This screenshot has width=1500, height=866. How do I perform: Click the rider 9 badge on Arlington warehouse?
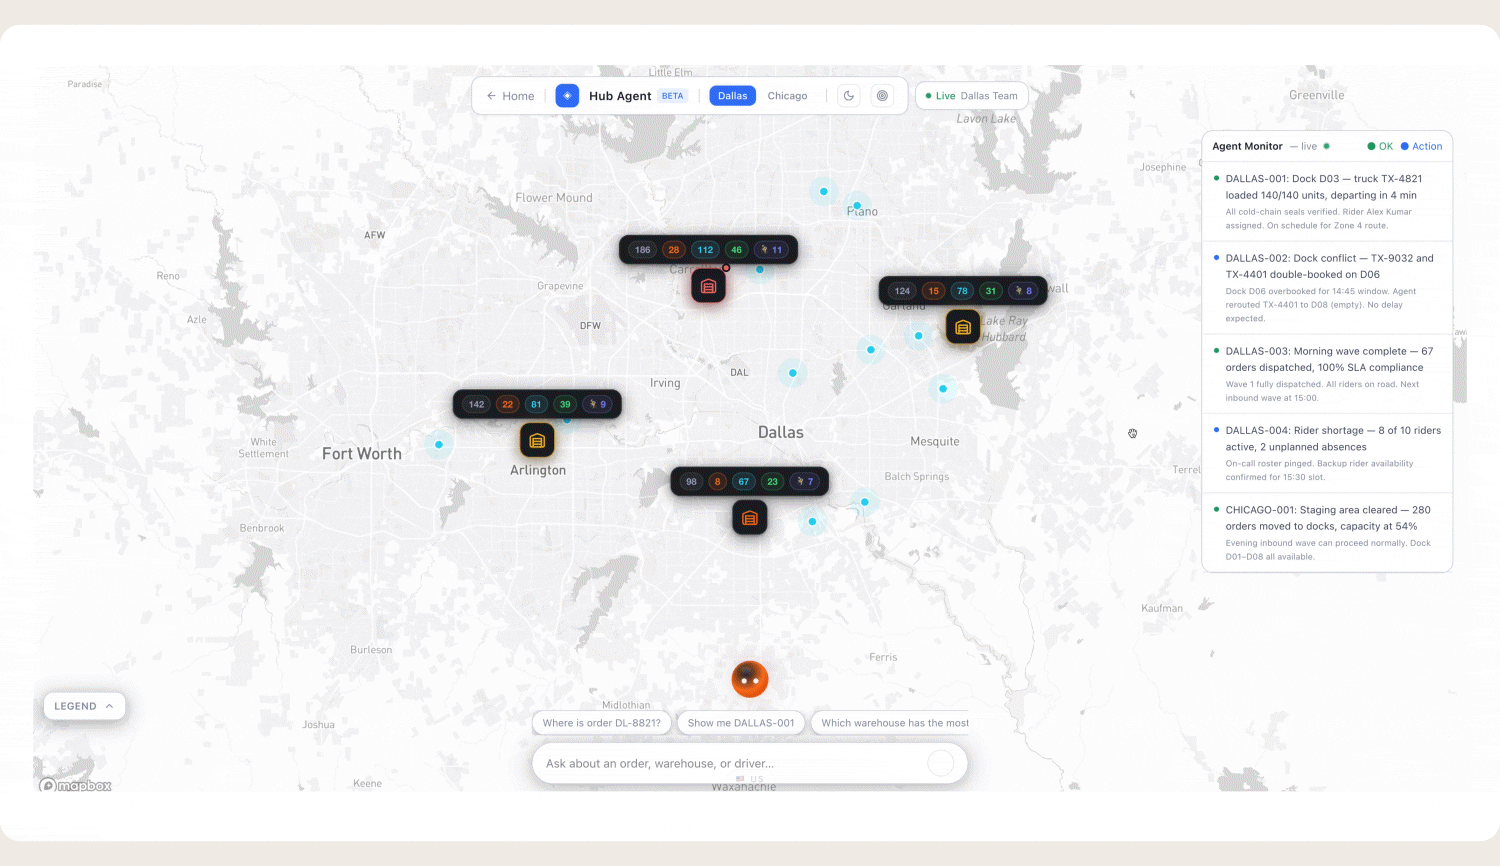tap(598, 404)
